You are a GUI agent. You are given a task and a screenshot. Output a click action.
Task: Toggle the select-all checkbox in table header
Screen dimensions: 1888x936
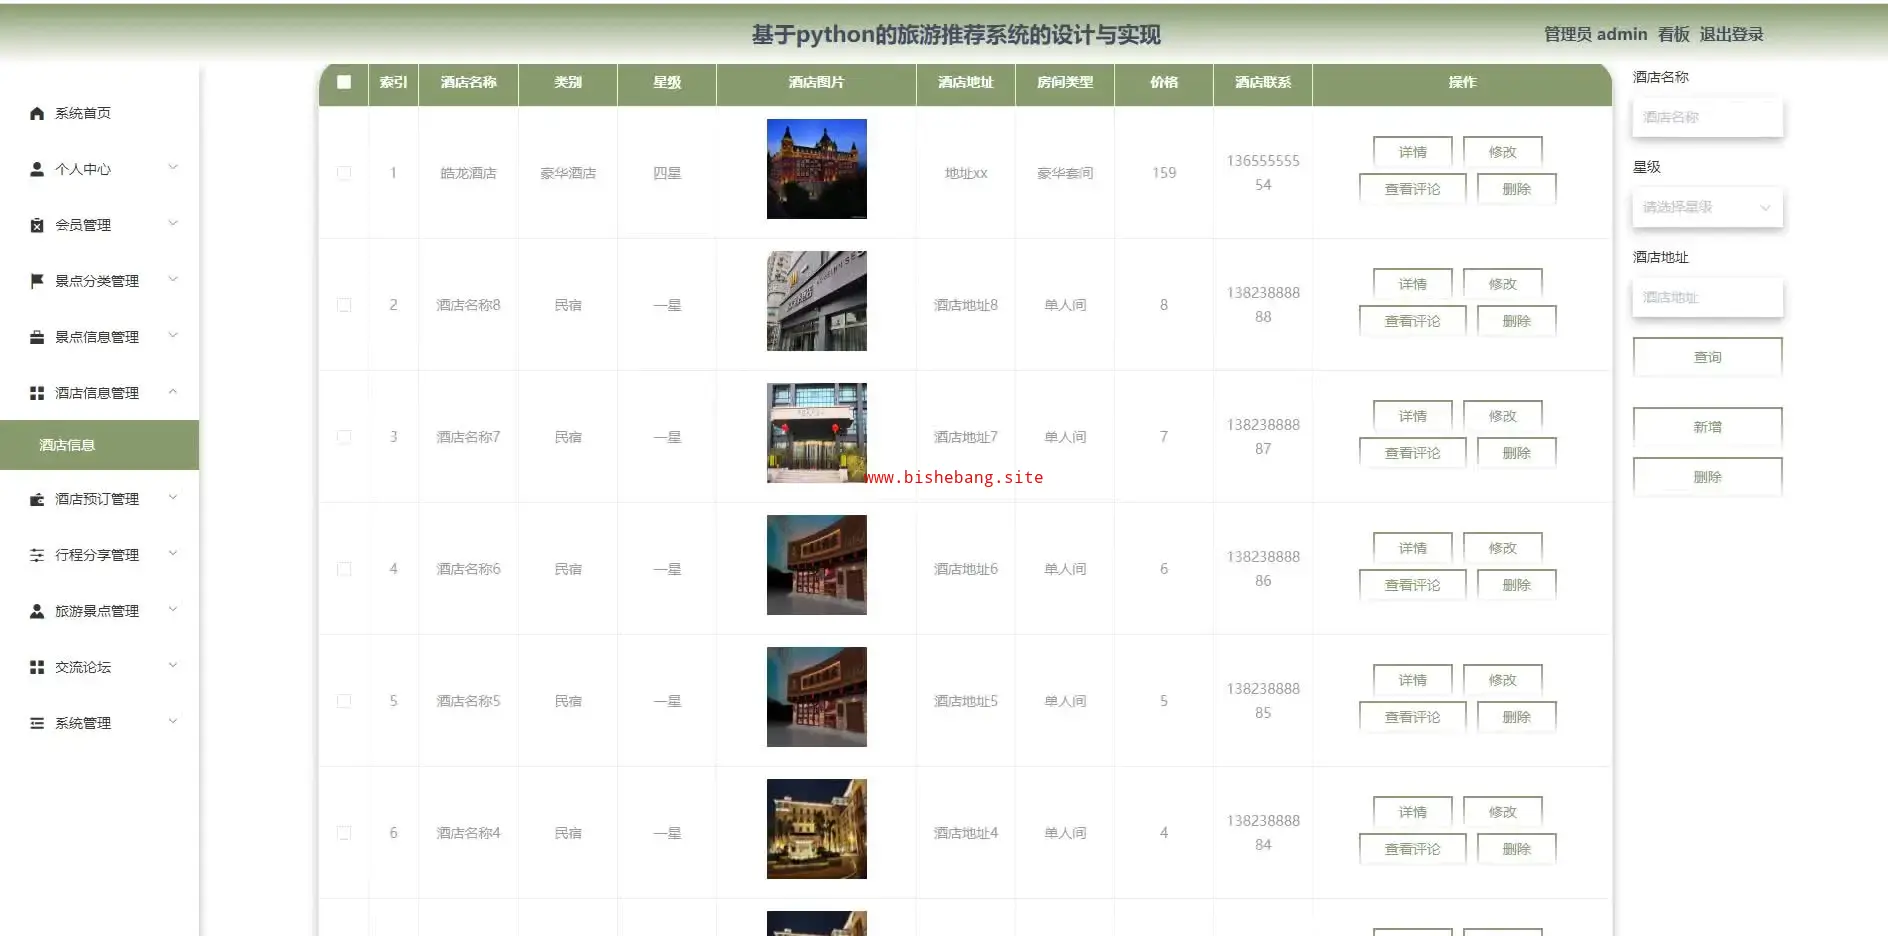click(x=344, y=82)
